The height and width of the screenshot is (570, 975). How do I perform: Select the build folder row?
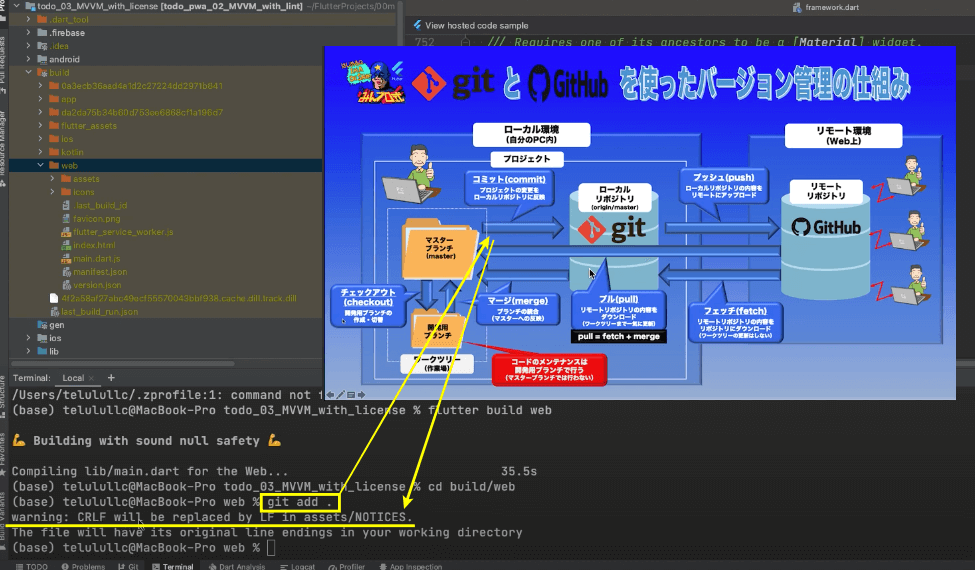click(x=165, y=73)
